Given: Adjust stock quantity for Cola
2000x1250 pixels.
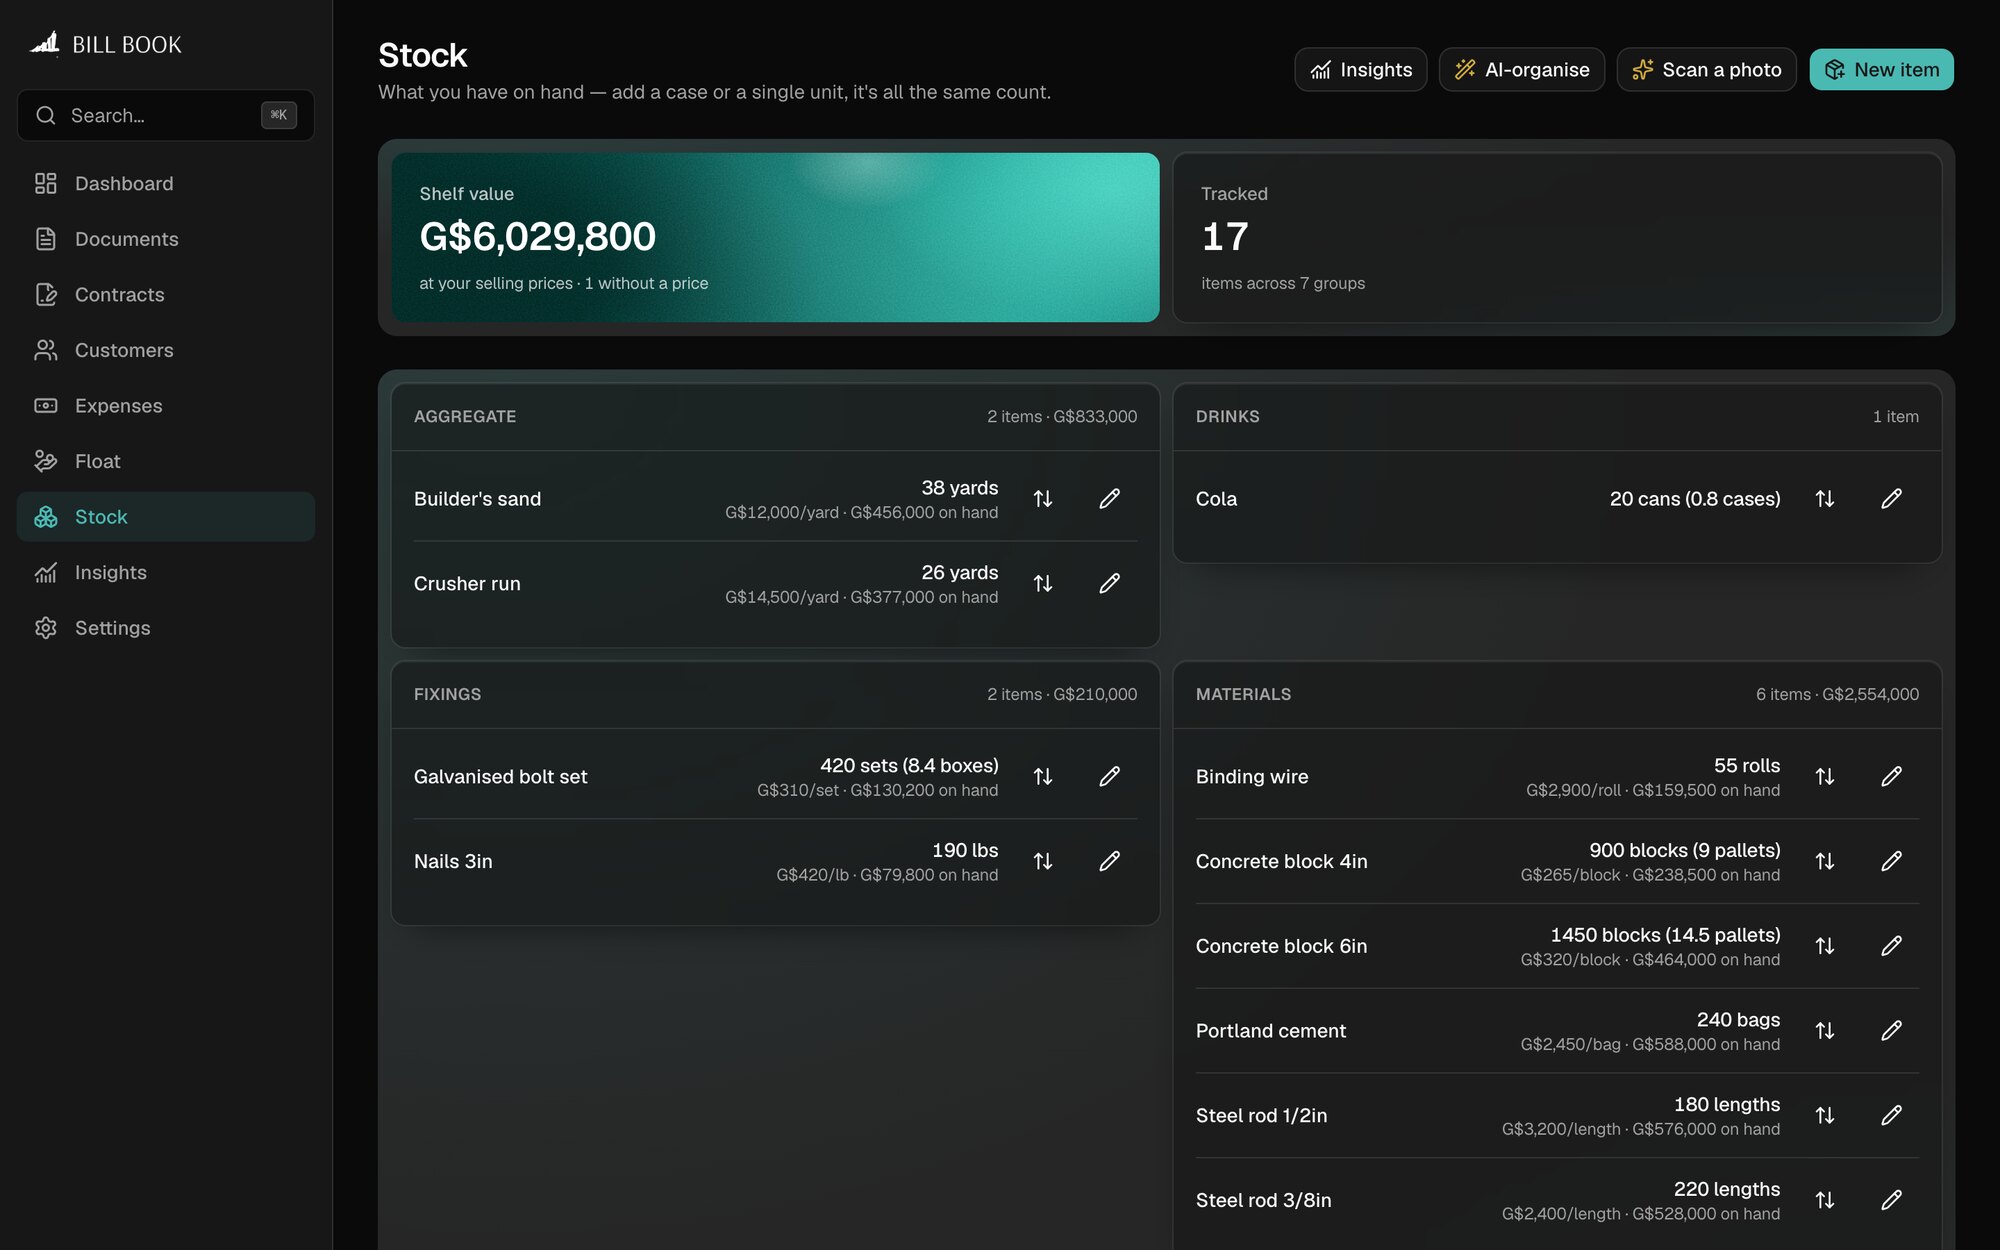Looking at the screenshot, I should (x=1825, y=499).
